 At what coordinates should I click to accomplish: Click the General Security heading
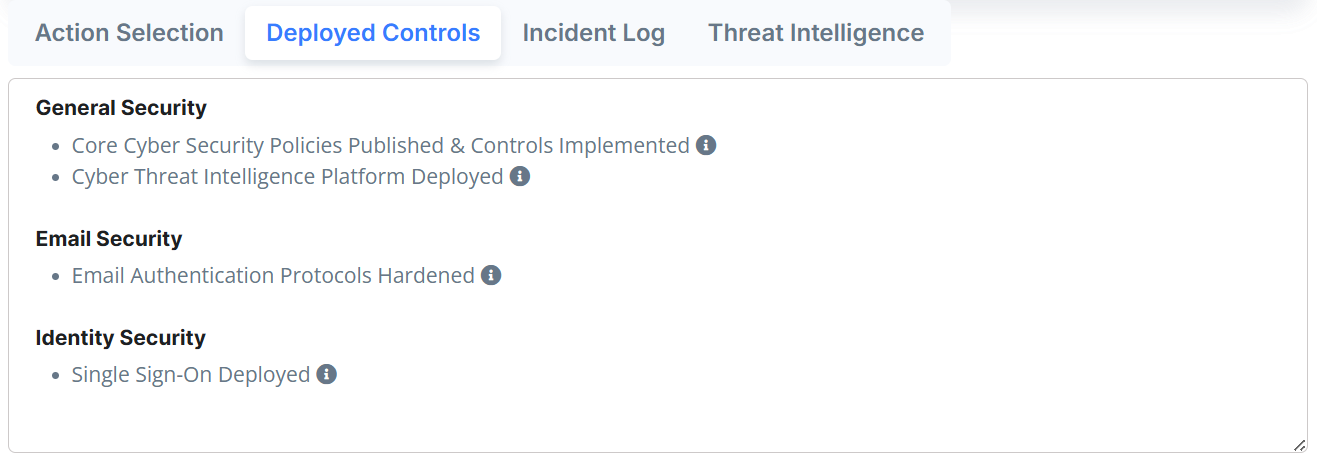pyautogui.click(x=121, y=108)
